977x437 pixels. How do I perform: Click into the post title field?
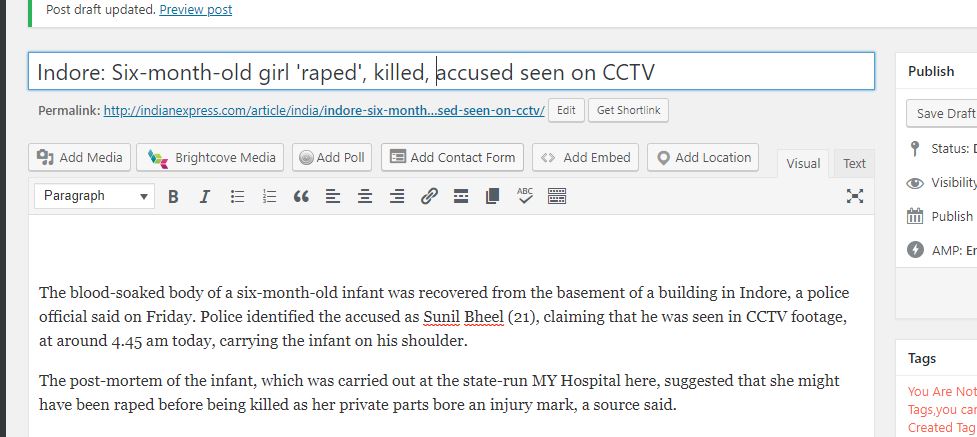(x=450, y=72)
